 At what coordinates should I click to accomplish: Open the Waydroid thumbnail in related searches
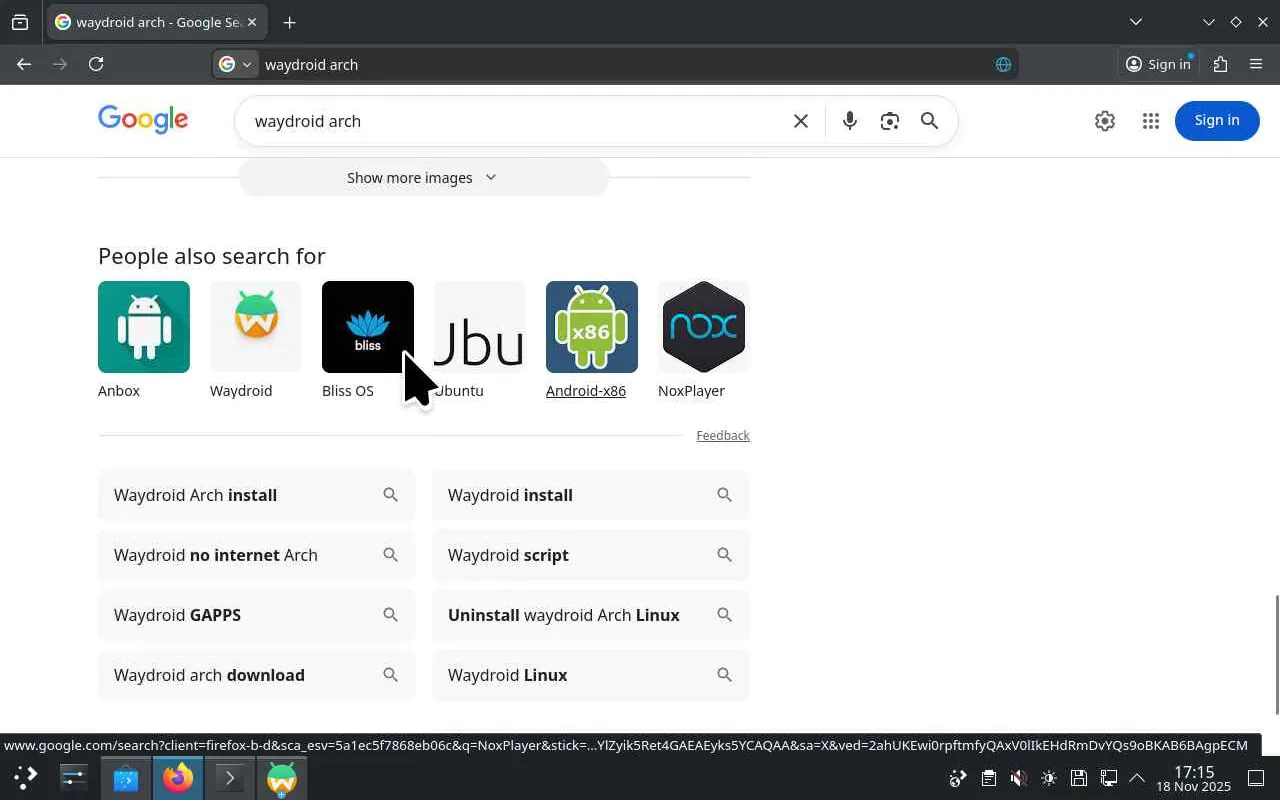(x=256, y=327)
